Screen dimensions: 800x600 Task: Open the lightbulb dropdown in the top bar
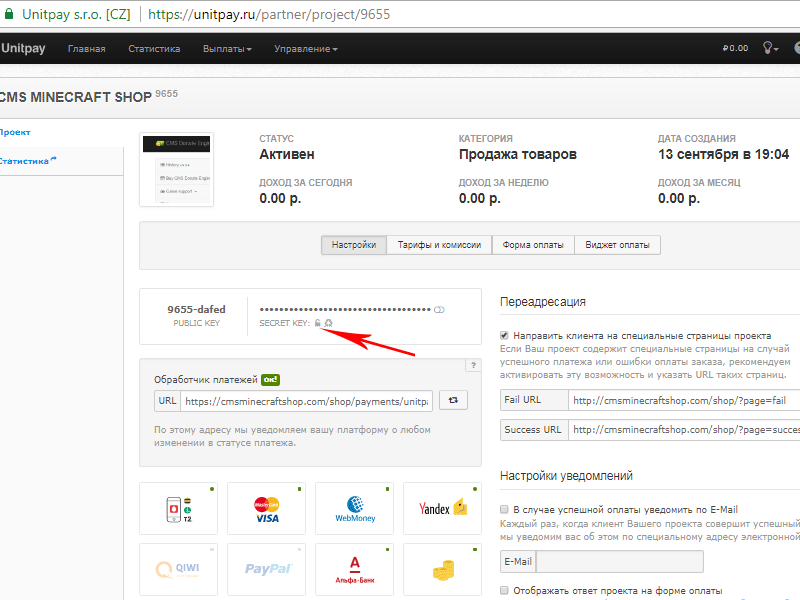tap(769, 48)
